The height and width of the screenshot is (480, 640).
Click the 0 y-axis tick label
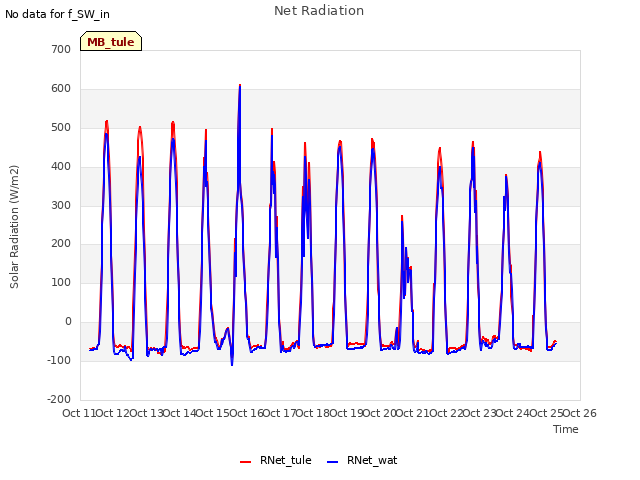[x=68, y=322]
